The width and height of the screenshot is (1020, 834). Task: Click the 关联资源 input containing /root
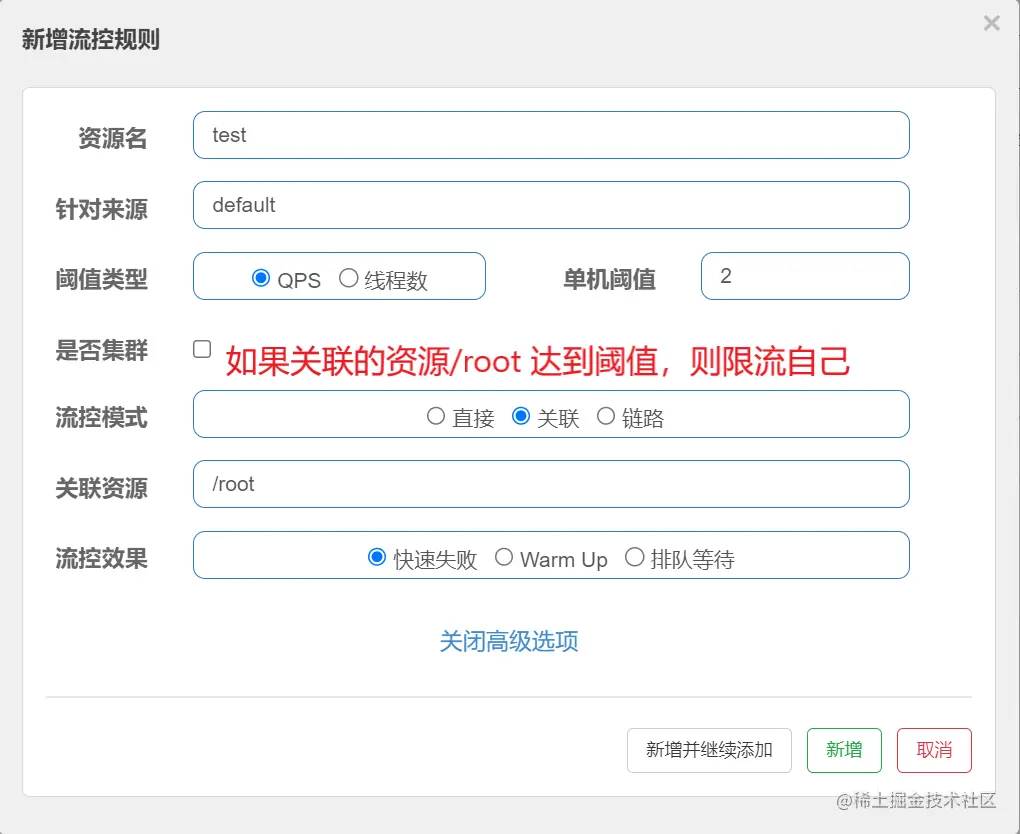click(550, 484)
